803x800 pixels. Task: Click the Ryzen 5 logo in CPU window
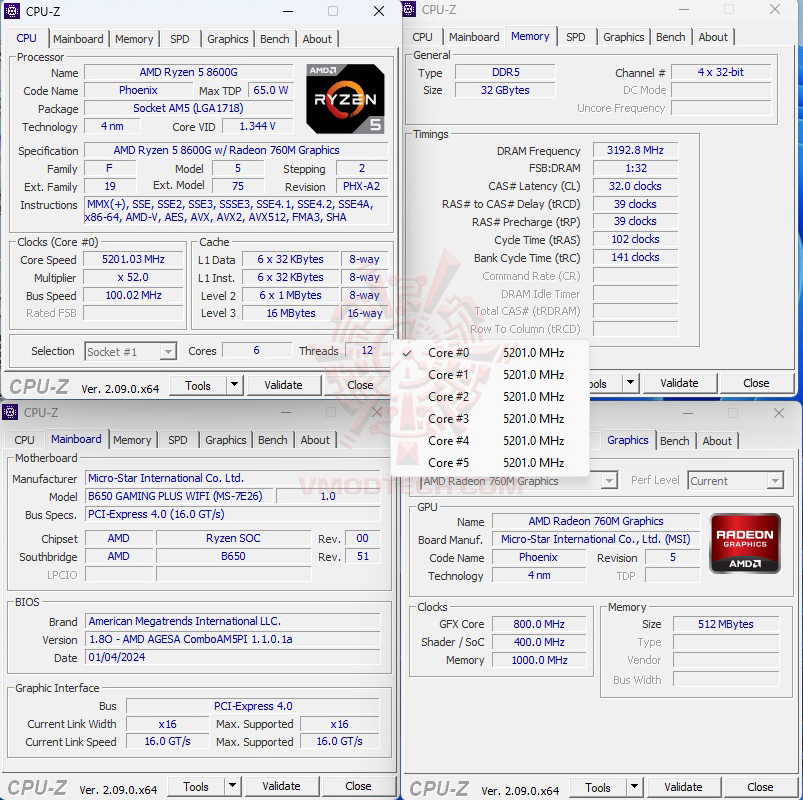345,99
